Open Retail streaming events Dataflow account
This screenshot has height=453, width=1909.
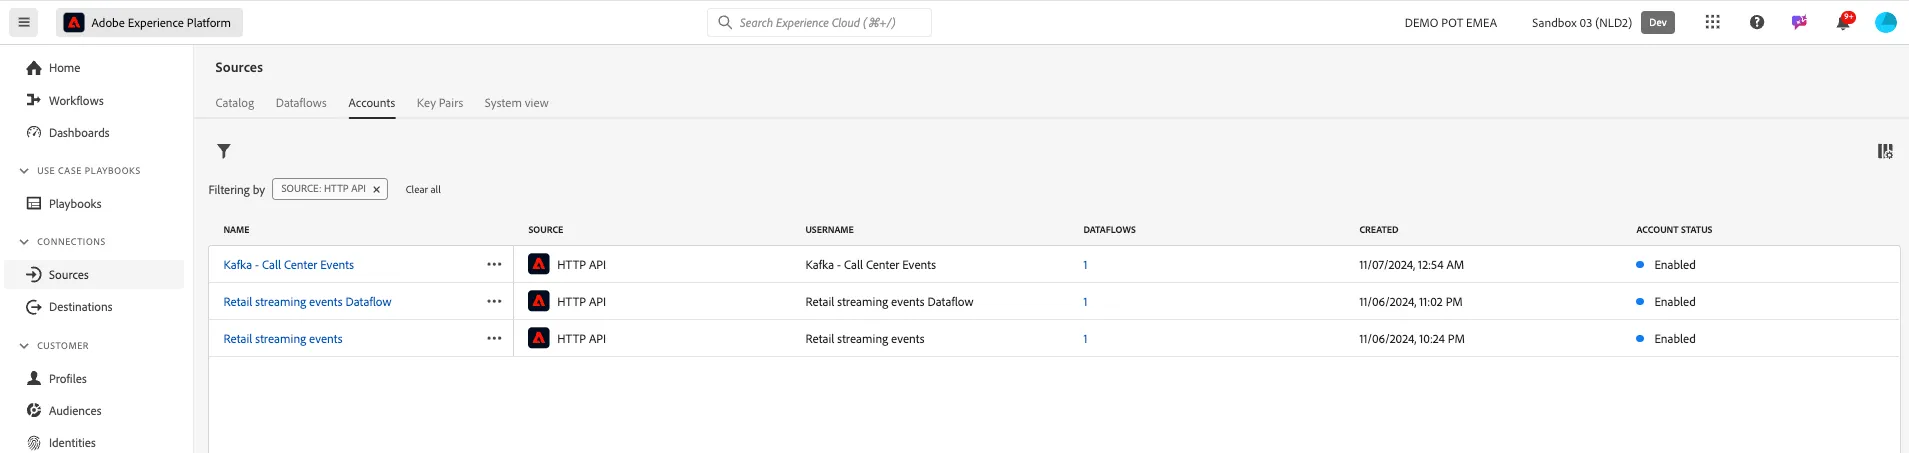pos(307,302)
